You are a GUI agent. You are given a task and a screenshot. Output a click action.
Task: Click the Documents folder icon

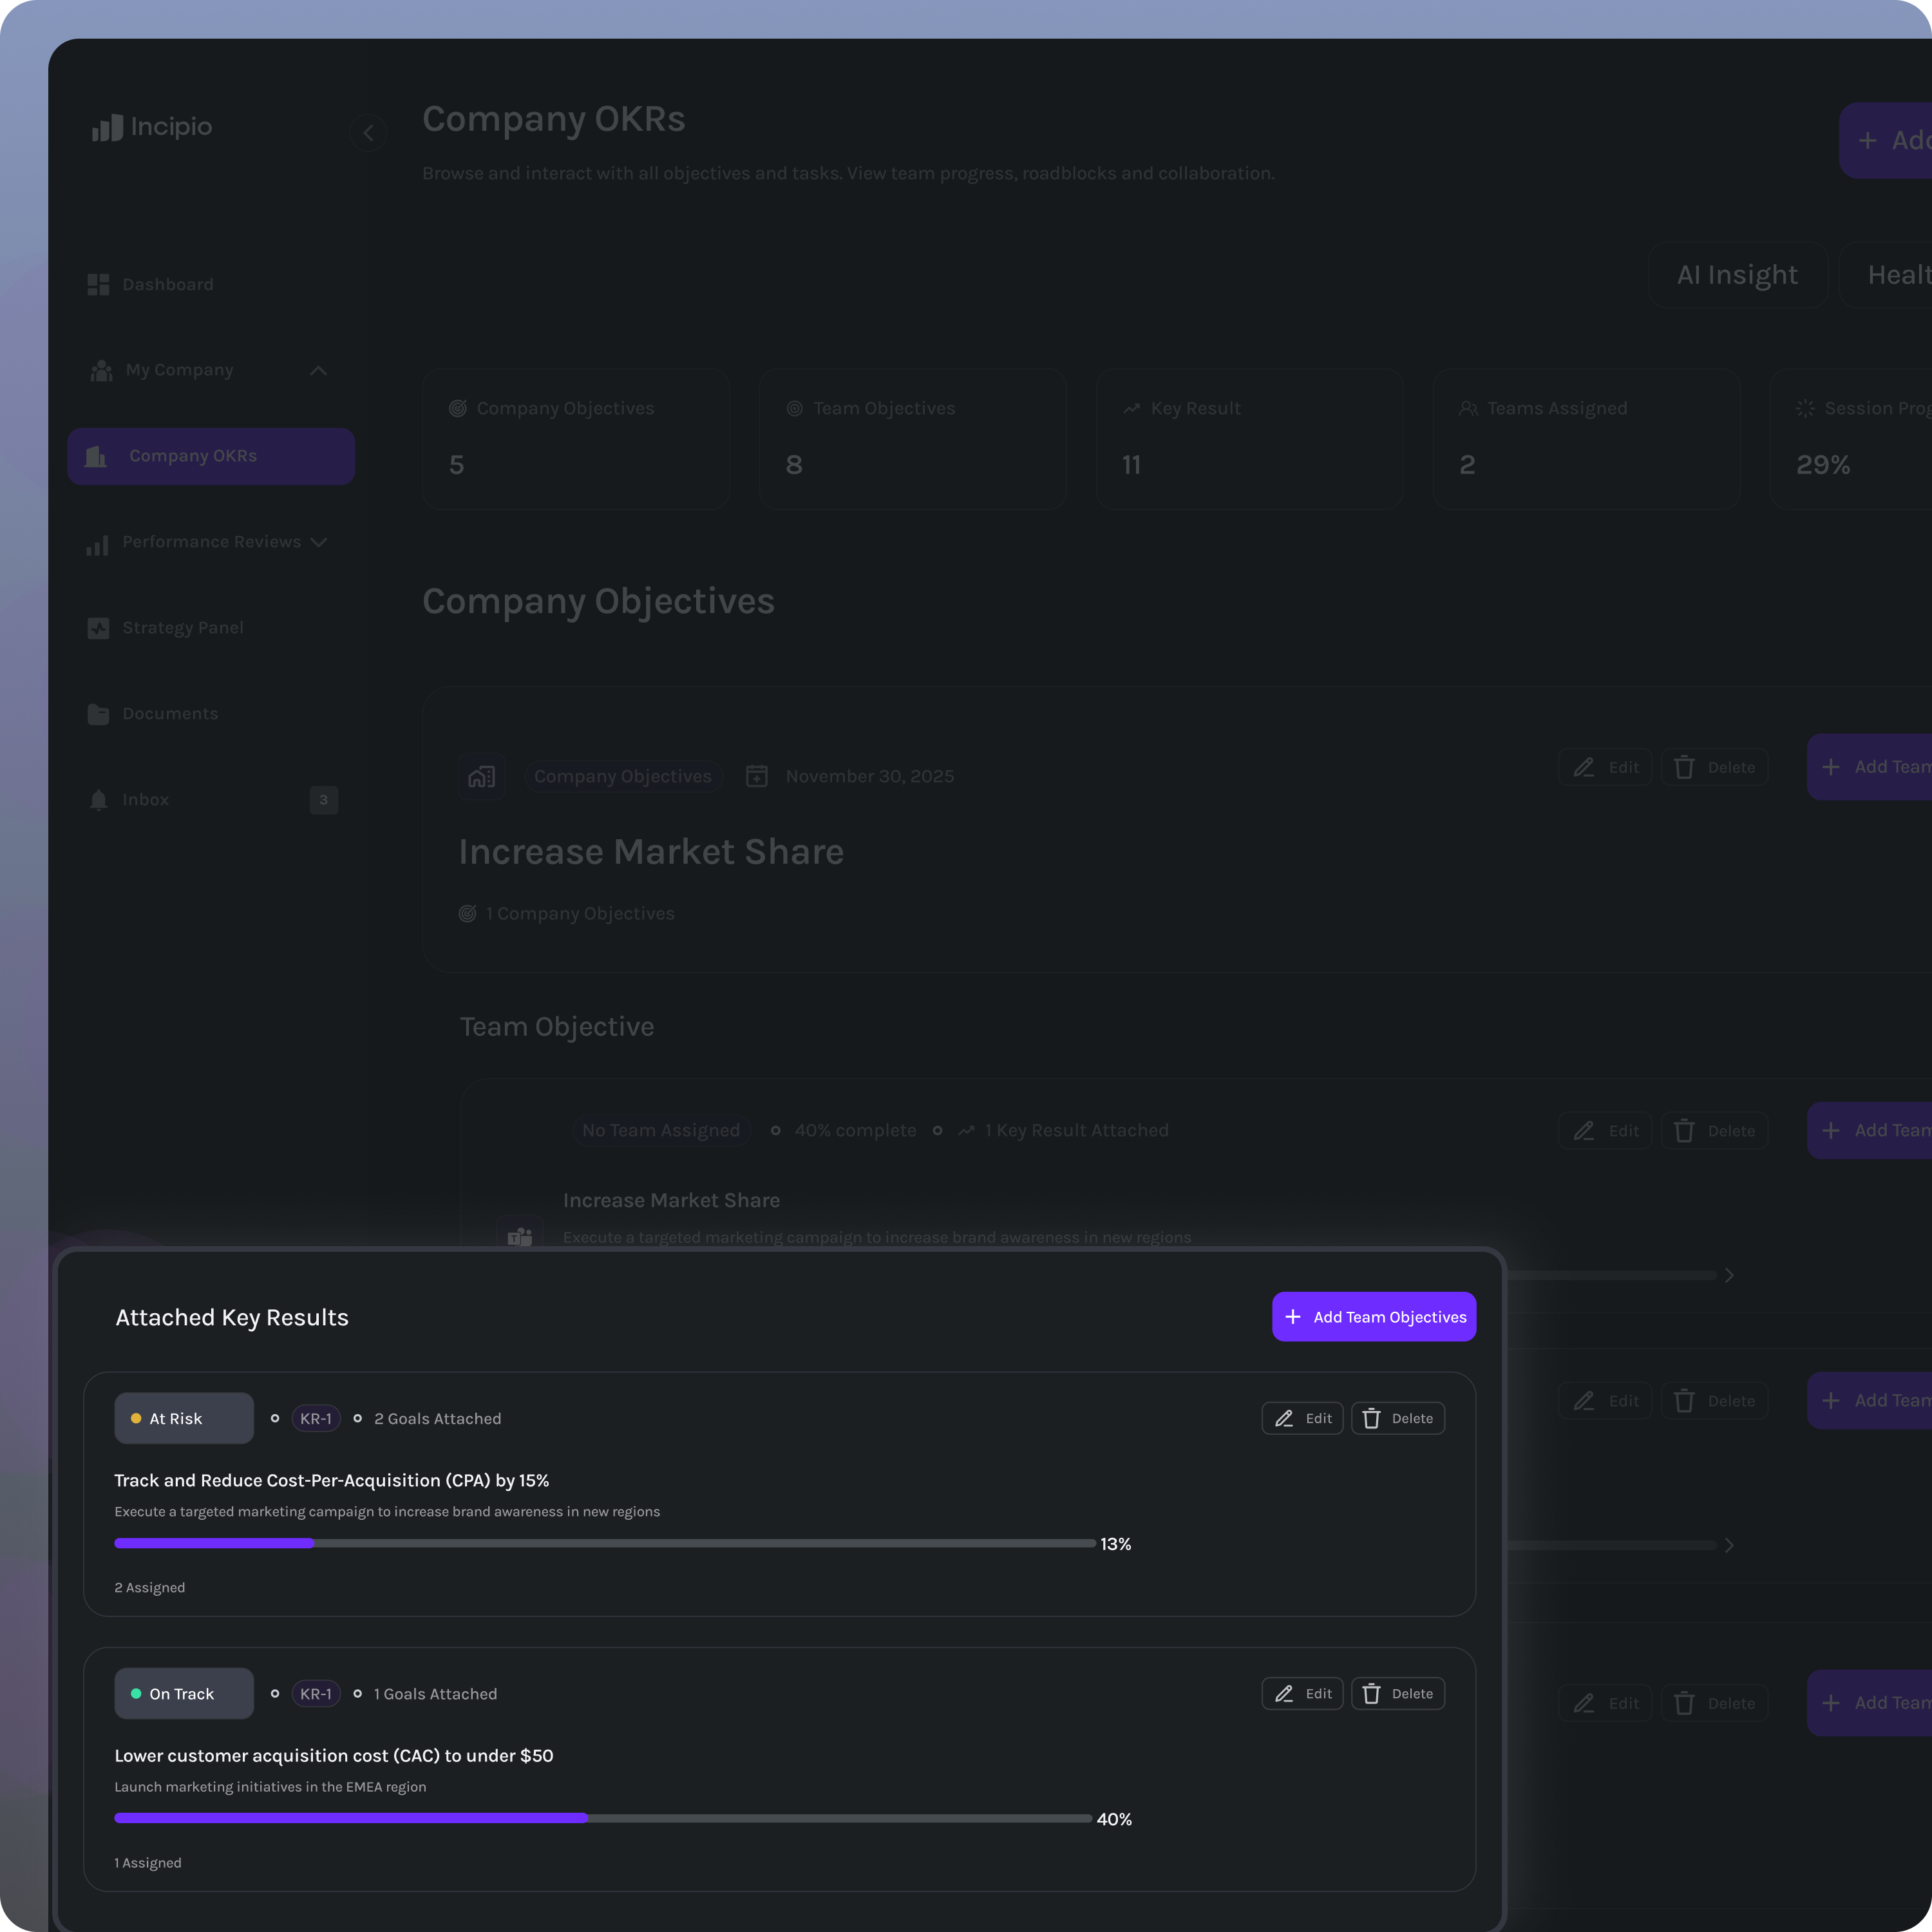click(x=98, y=714)
